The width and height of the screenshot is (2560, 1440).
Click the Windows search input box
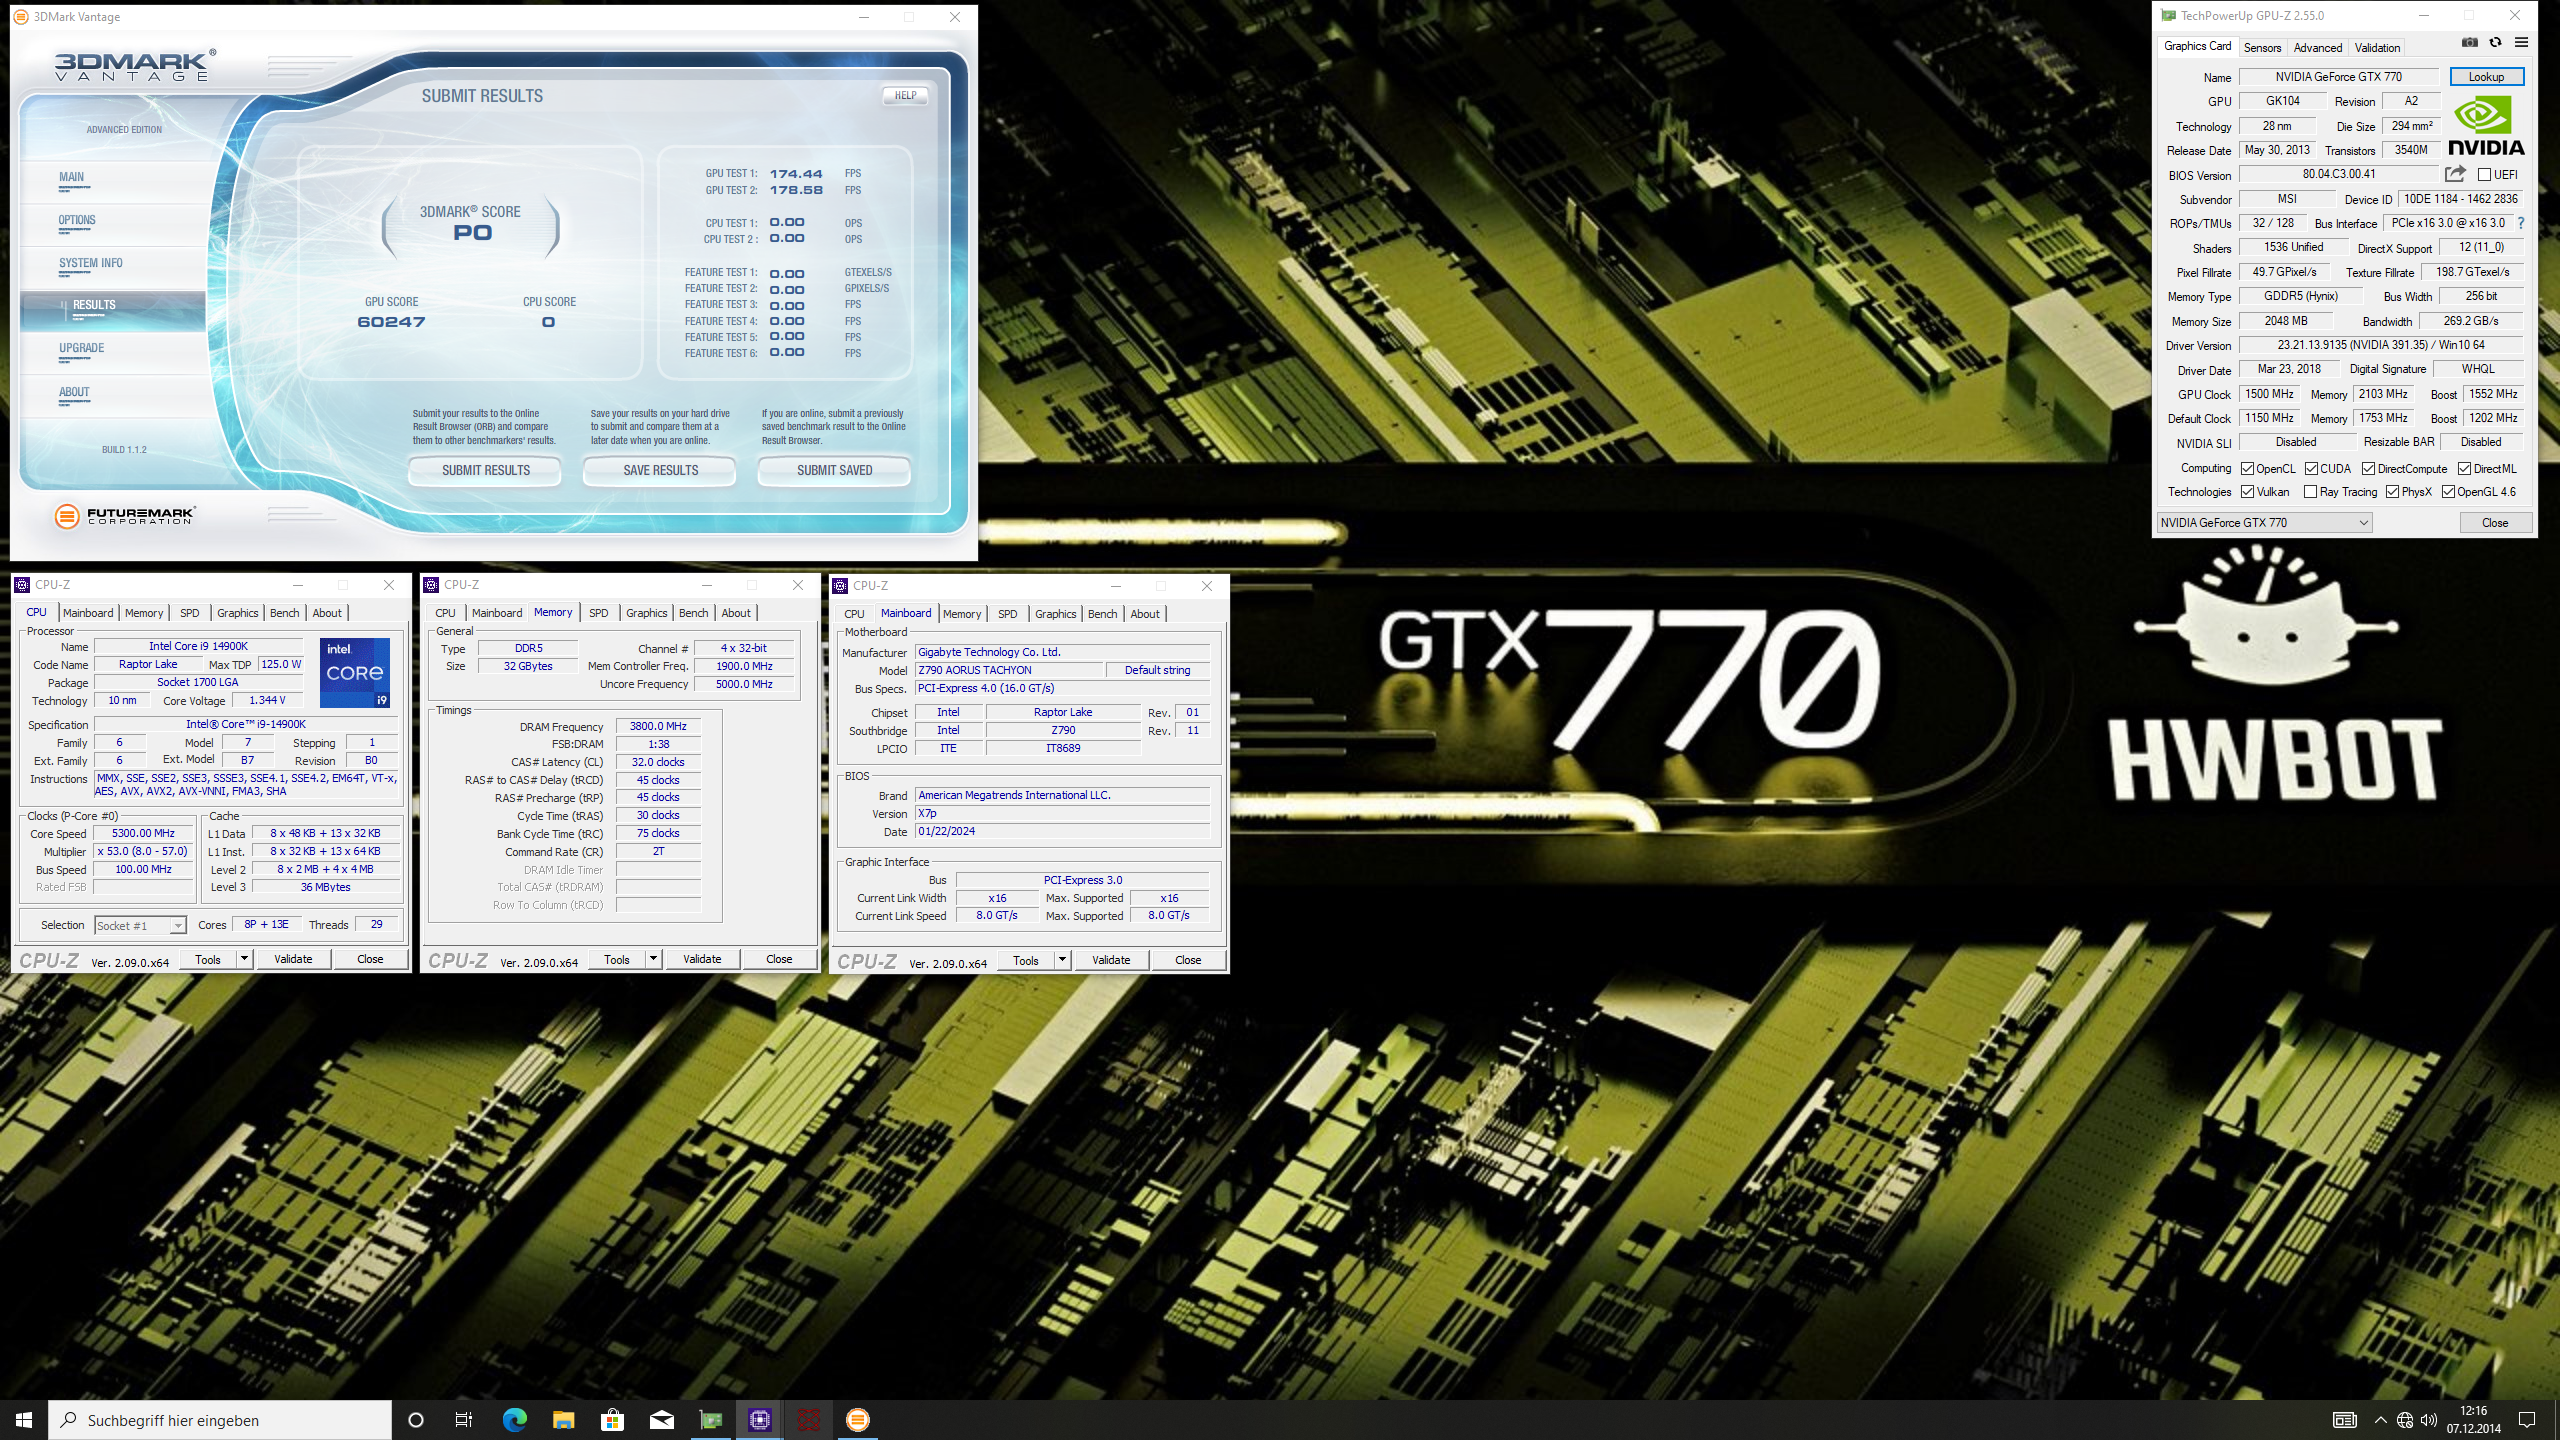click(220, 1420)
